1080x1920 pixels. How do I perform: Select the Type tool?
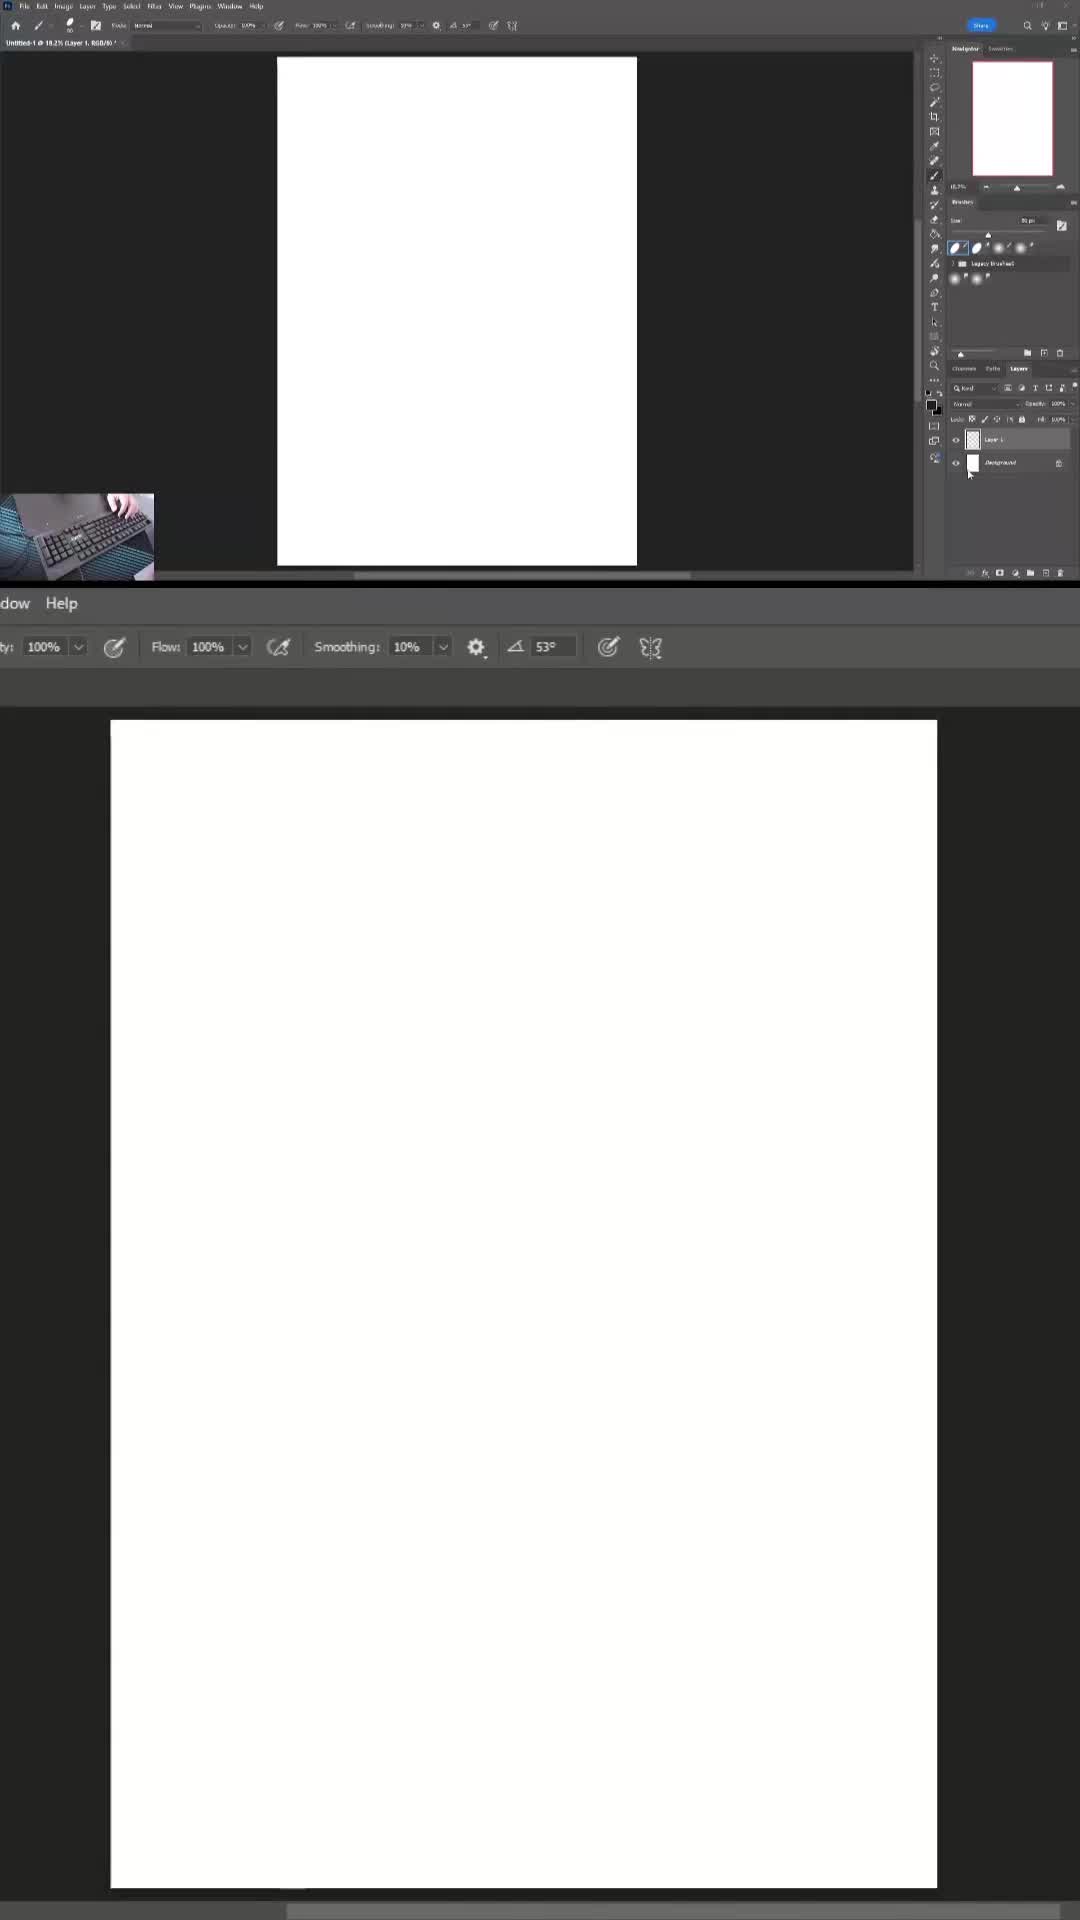935,307
